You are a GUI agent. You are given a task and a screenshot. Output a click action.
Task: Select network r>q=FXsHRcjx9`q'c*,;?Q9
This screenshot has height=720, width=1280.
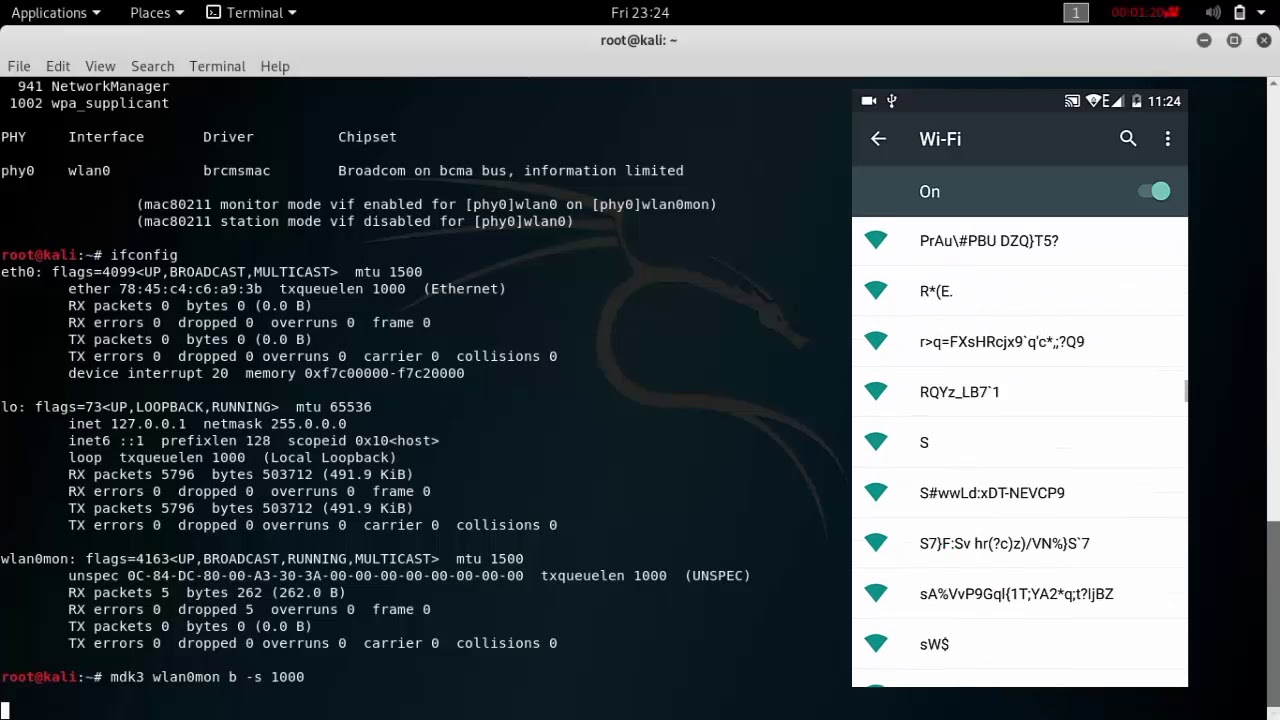click(x=1020, y=342)
